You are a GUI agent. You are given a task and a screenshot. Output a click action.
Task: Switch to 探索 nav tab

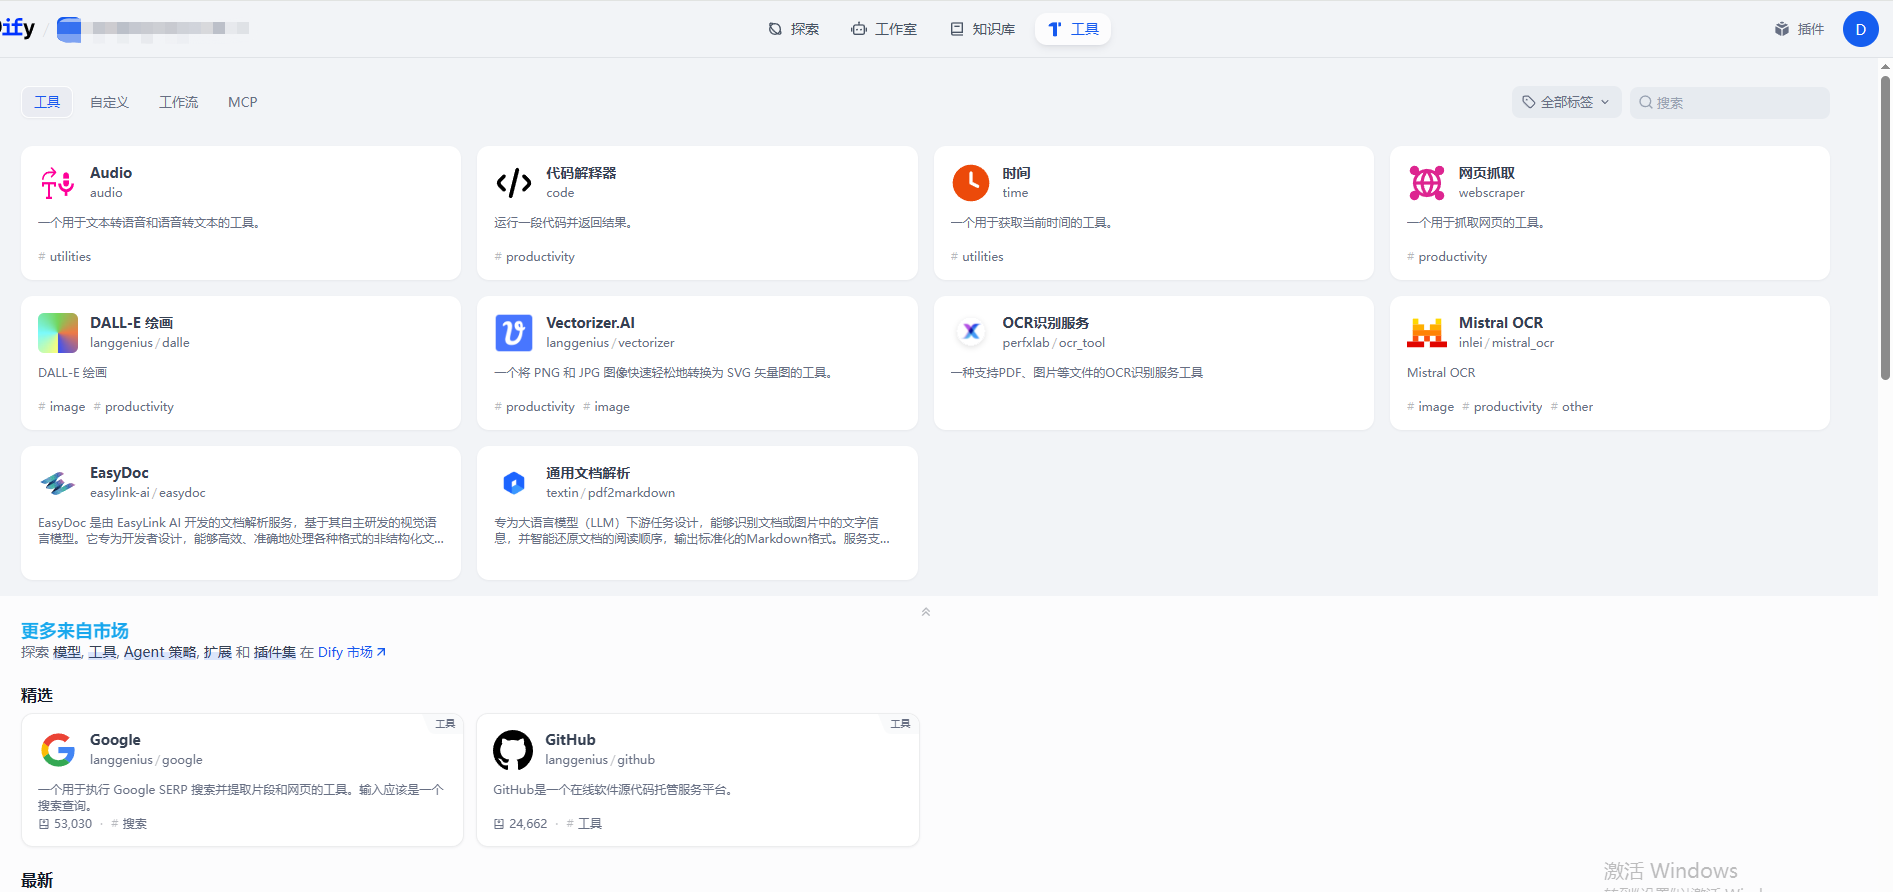[794, 29]
